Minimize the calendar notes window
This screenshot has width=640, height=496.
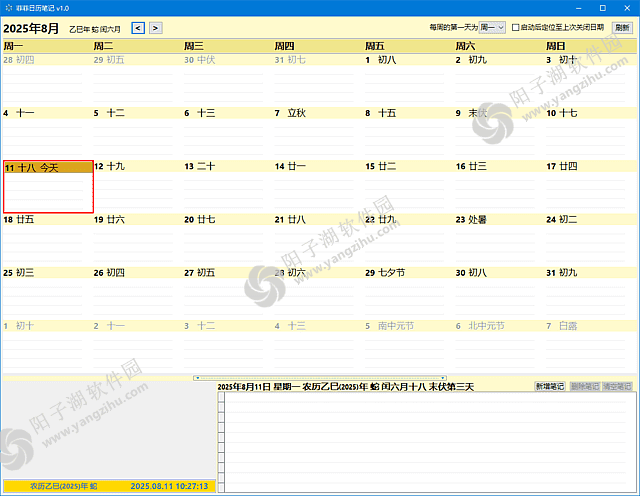pyautogui.click(x=578, y=8)
